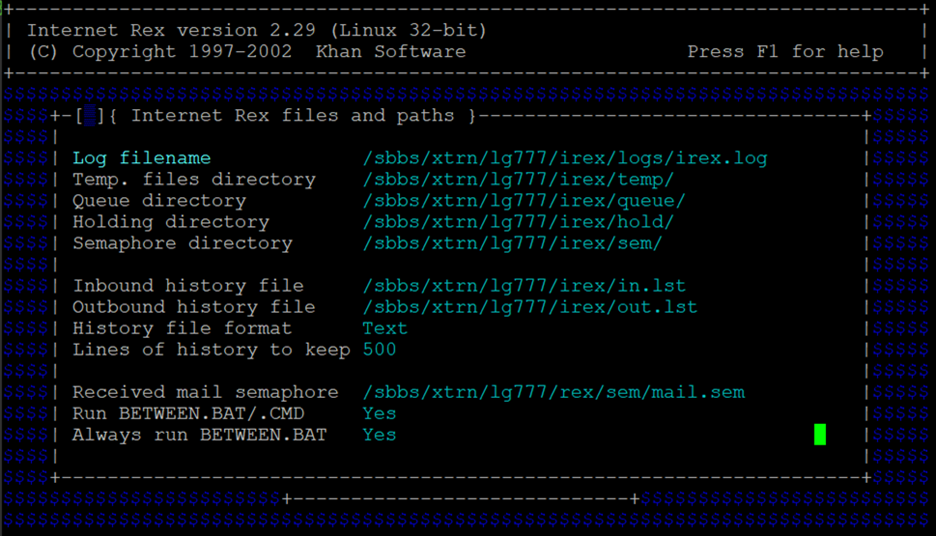Select the Holding directory option
This screenshot has width=936, height=536.
tap(171, 222)
